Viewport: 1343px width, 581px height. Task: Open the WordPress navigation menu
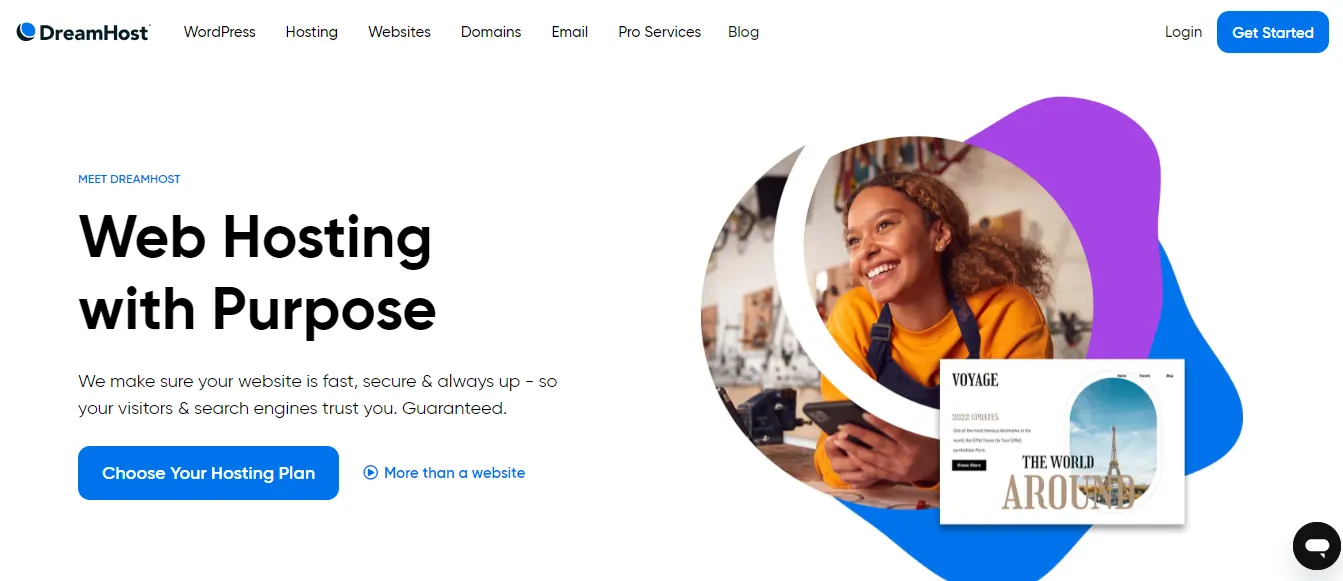coord(220,32)
